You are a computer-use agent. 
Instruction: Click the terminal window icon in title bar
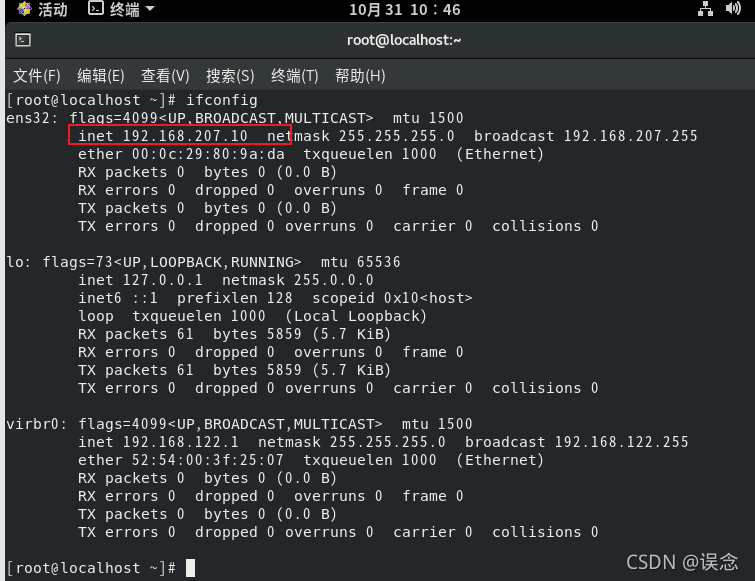coord(23,40)
